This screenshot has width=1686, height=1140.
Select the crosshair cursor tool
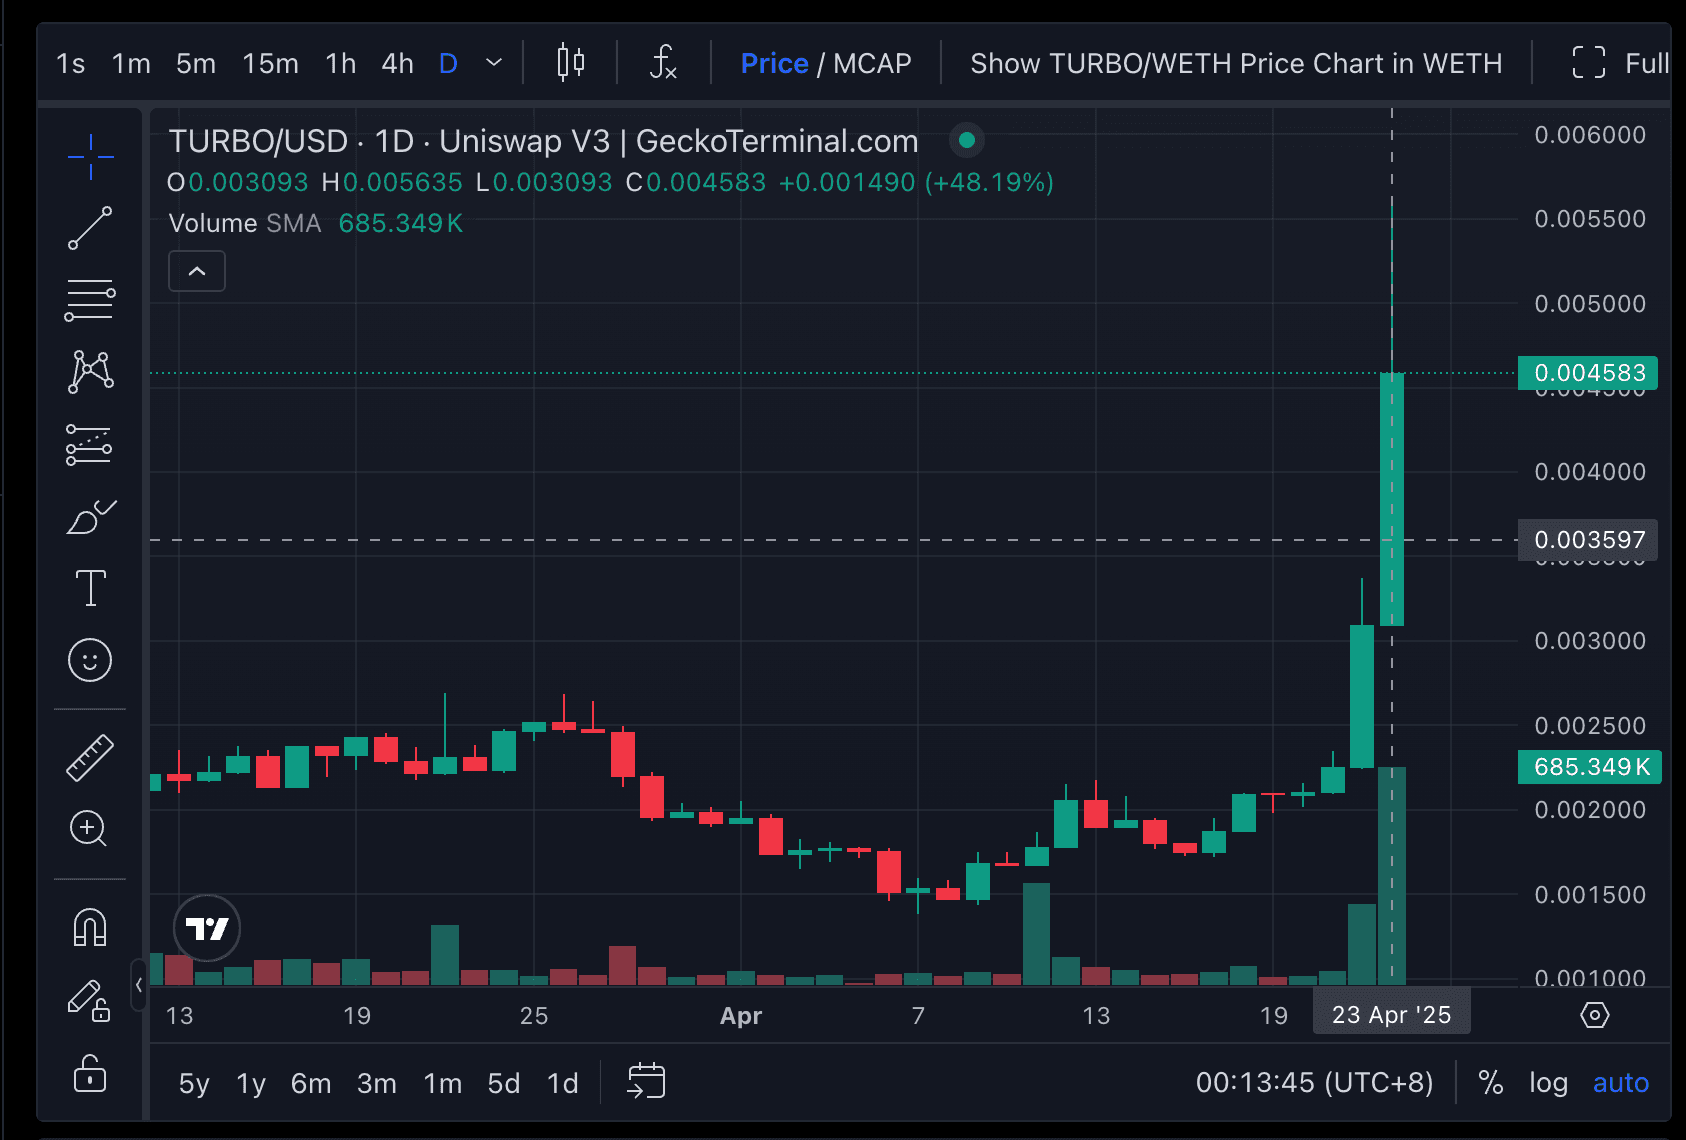pyautogui.click(x=89, y=157)
